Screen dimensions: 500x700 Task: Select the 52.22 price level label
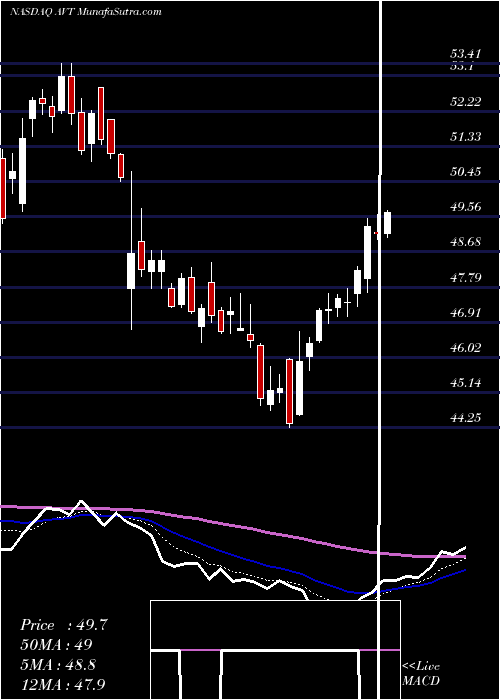[466, 102]
